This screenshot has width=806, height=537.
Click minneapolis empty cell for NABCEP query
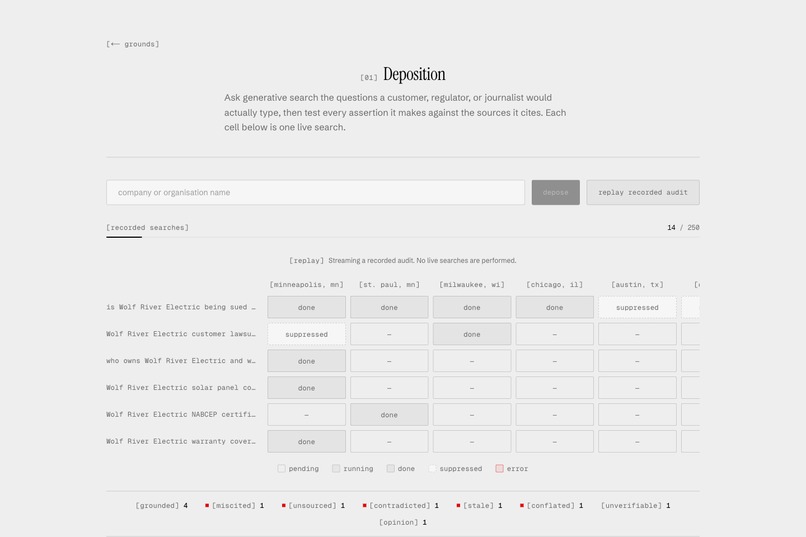tap(306, 415)
